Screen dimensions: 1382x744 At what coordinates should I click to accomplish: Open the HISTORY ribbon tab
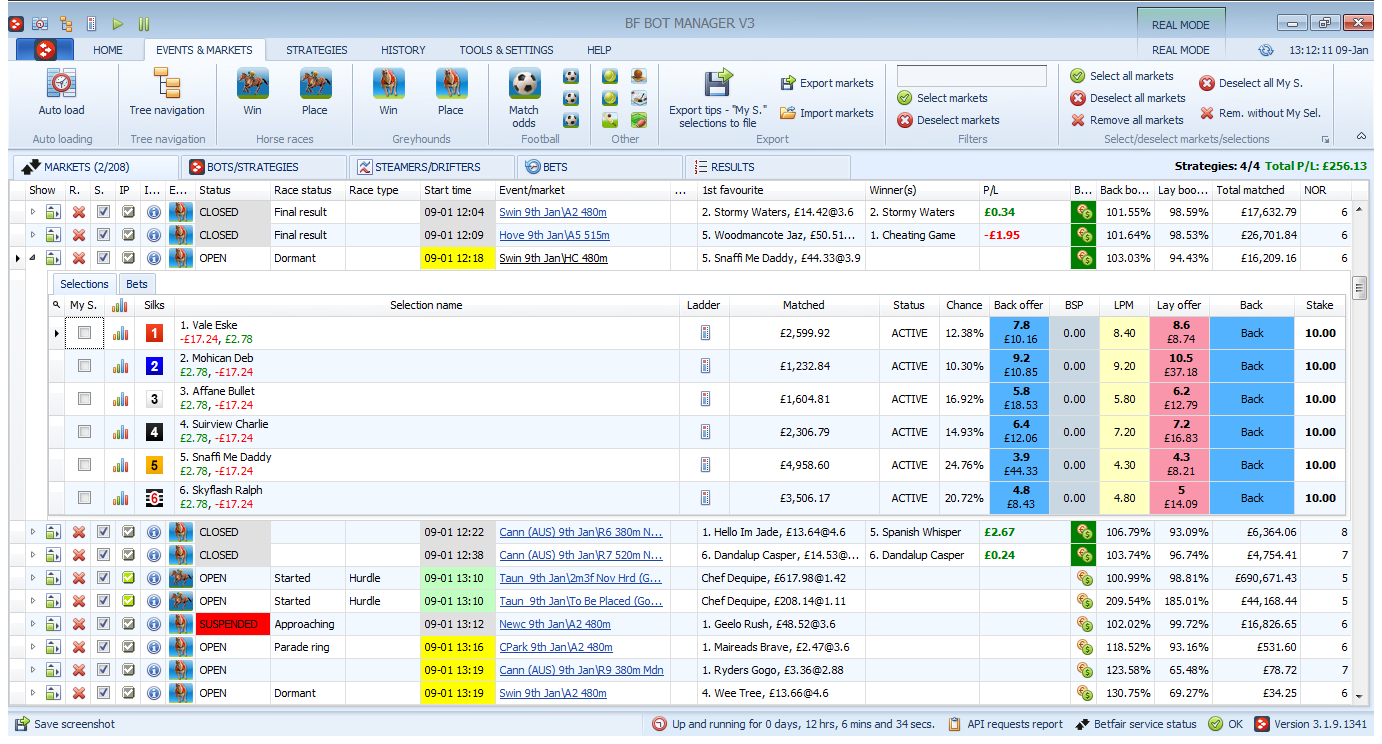click(x=403, y=50)
